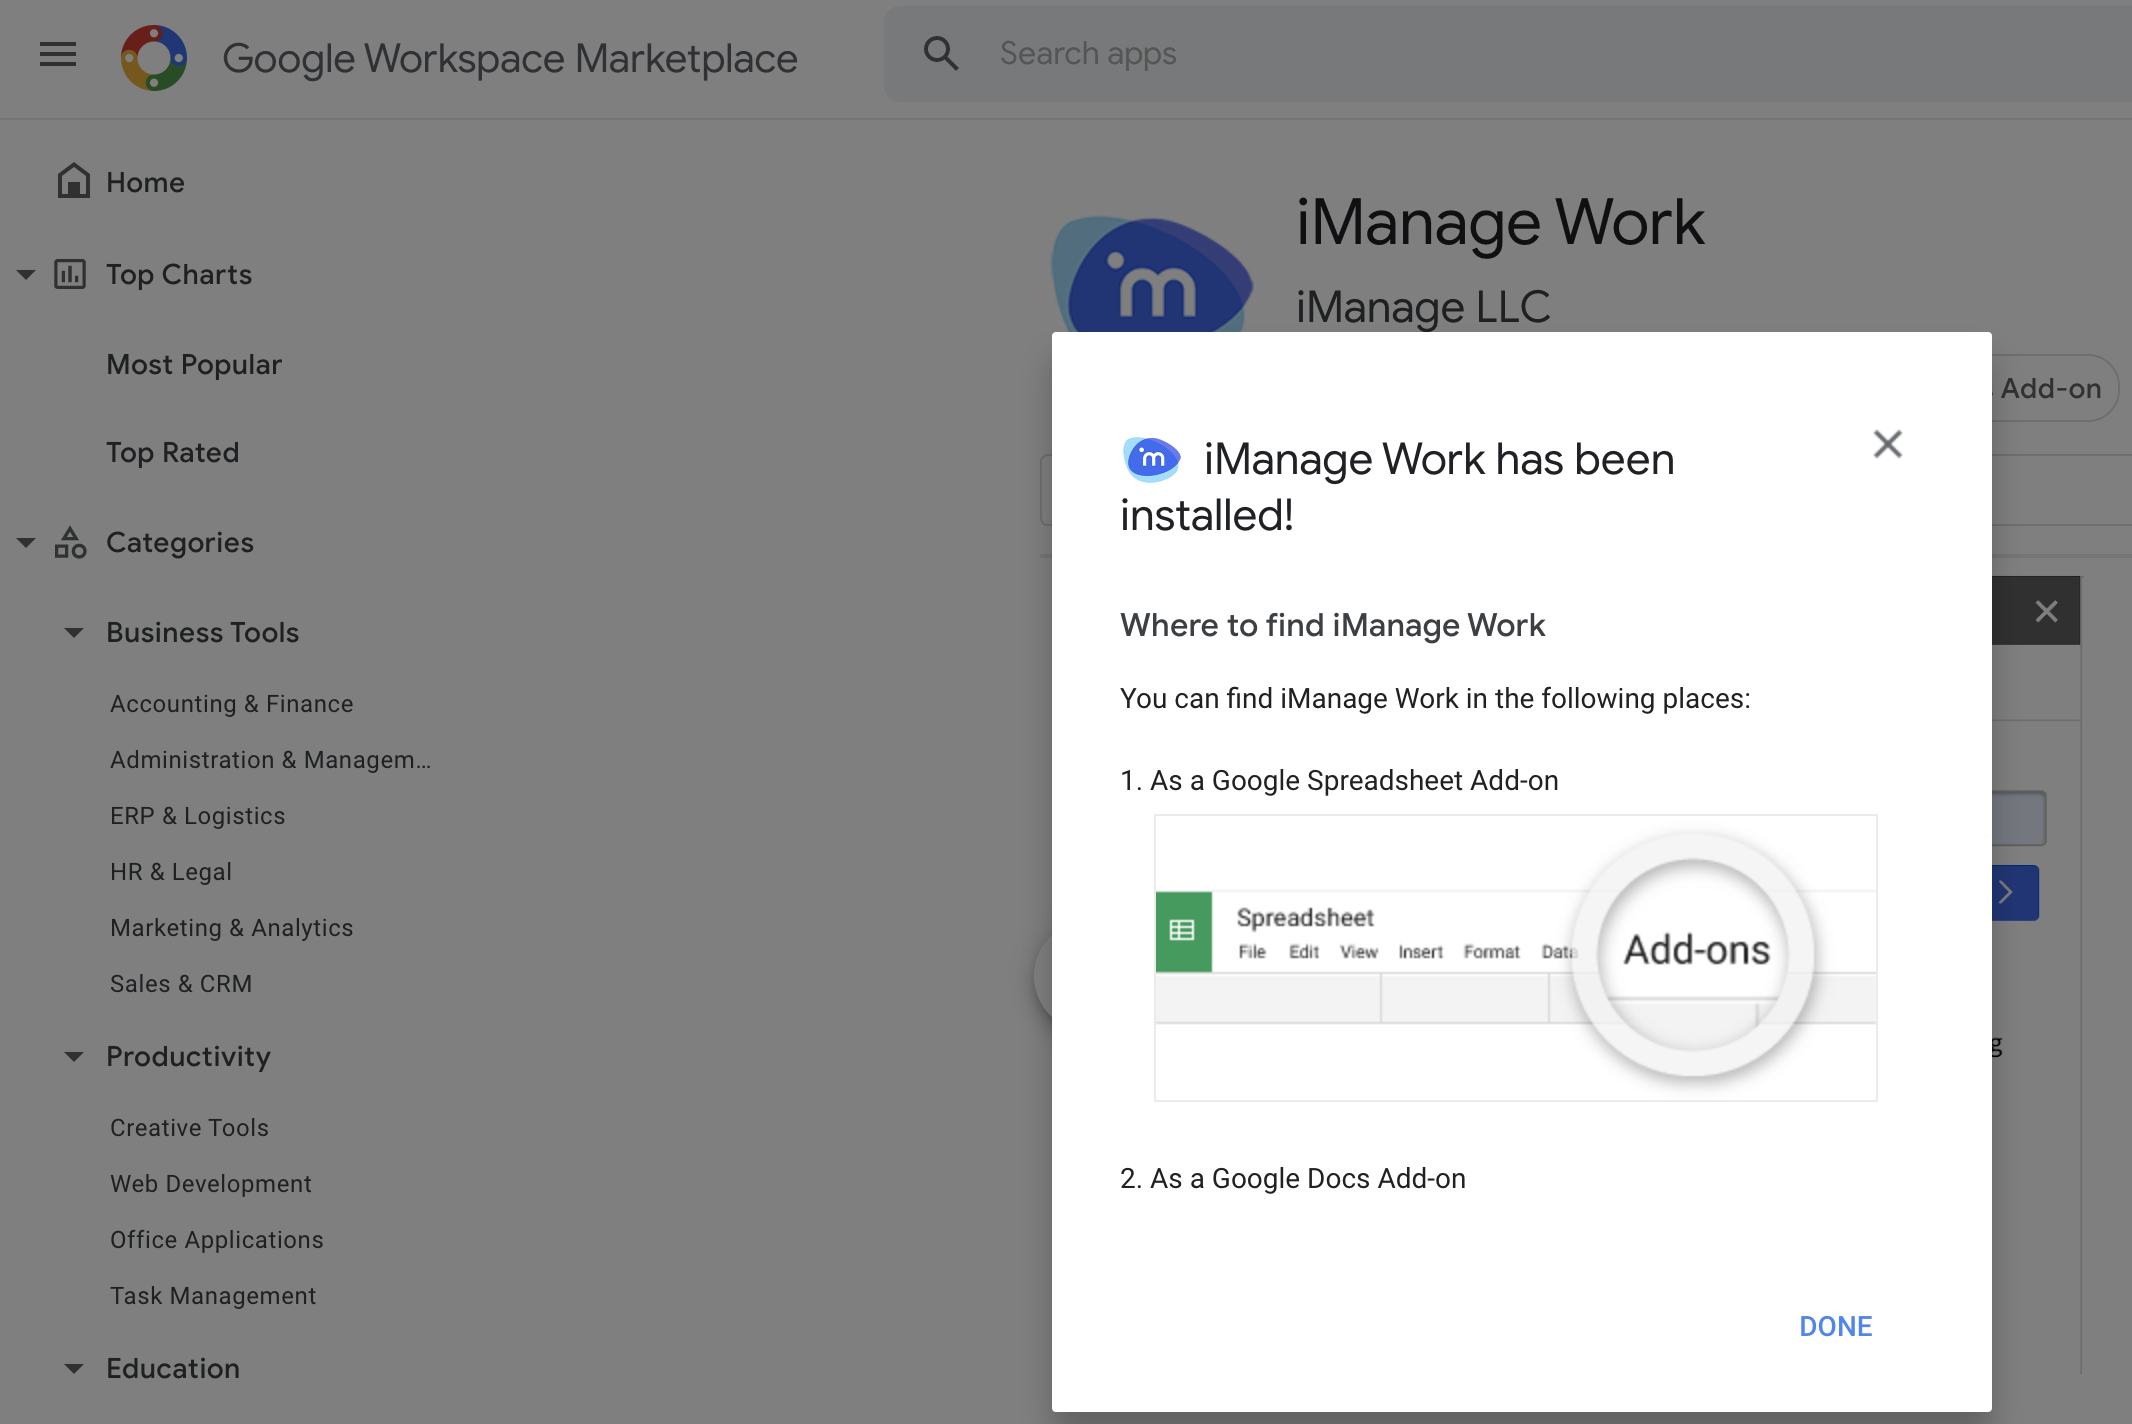
Task: Collapse the Productivity category
Action: click(74, 1056)
